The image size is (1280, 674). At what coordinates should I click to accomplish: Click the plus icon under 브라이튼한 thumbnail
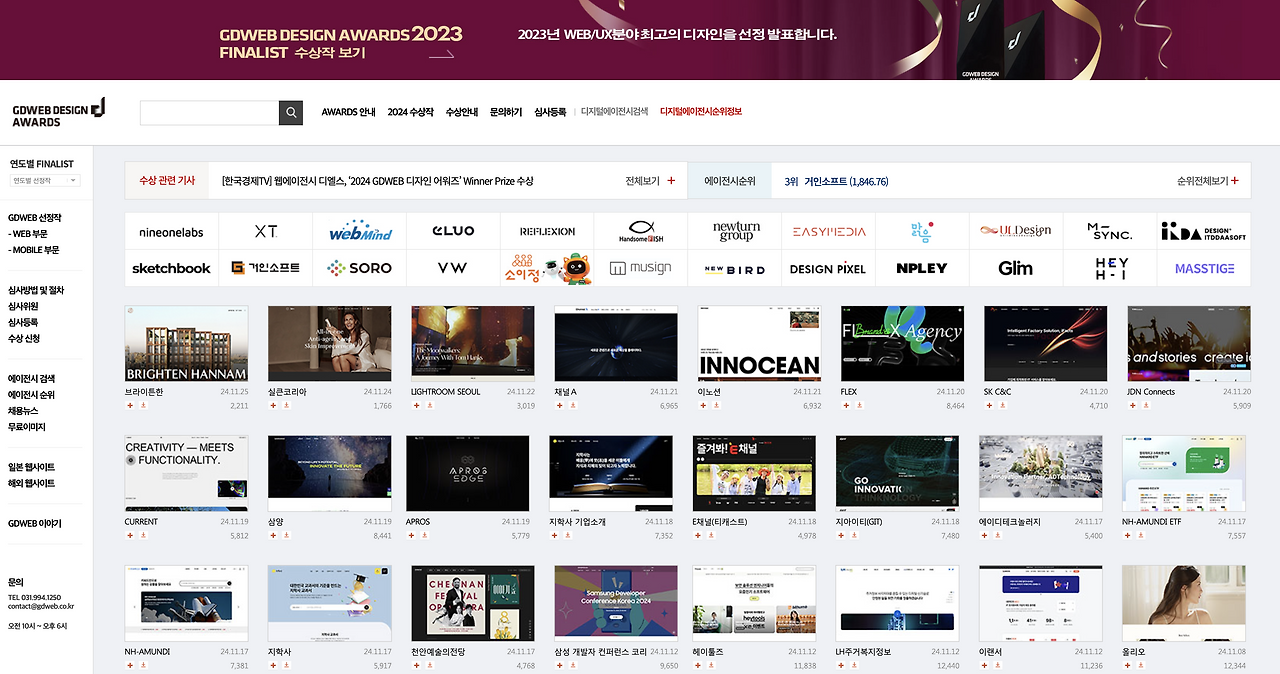129,405
